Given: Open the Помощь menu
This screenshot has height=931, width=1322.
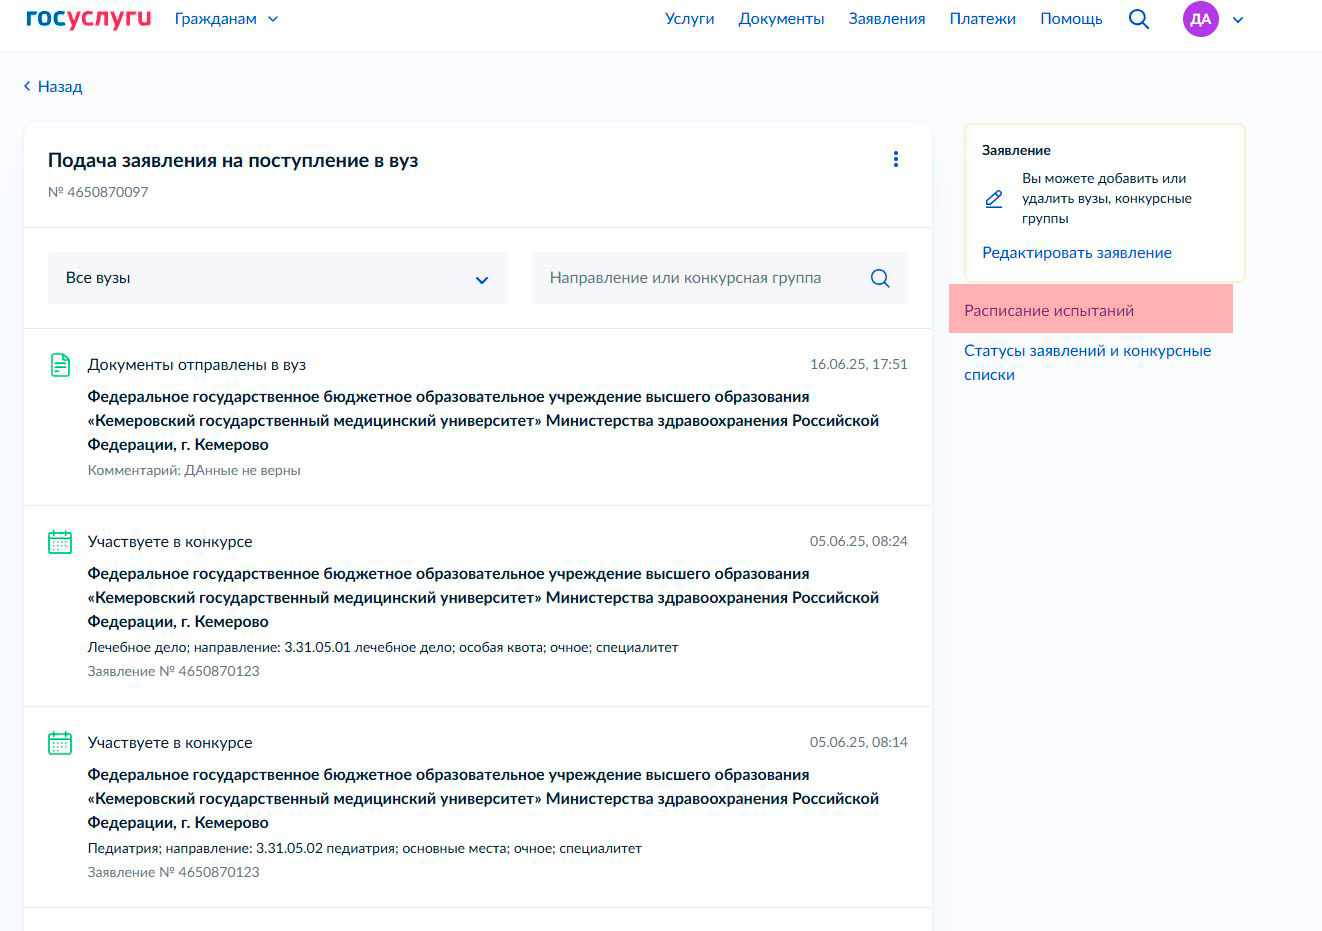Looking at the screenshot, I should tap(1071, 19).
